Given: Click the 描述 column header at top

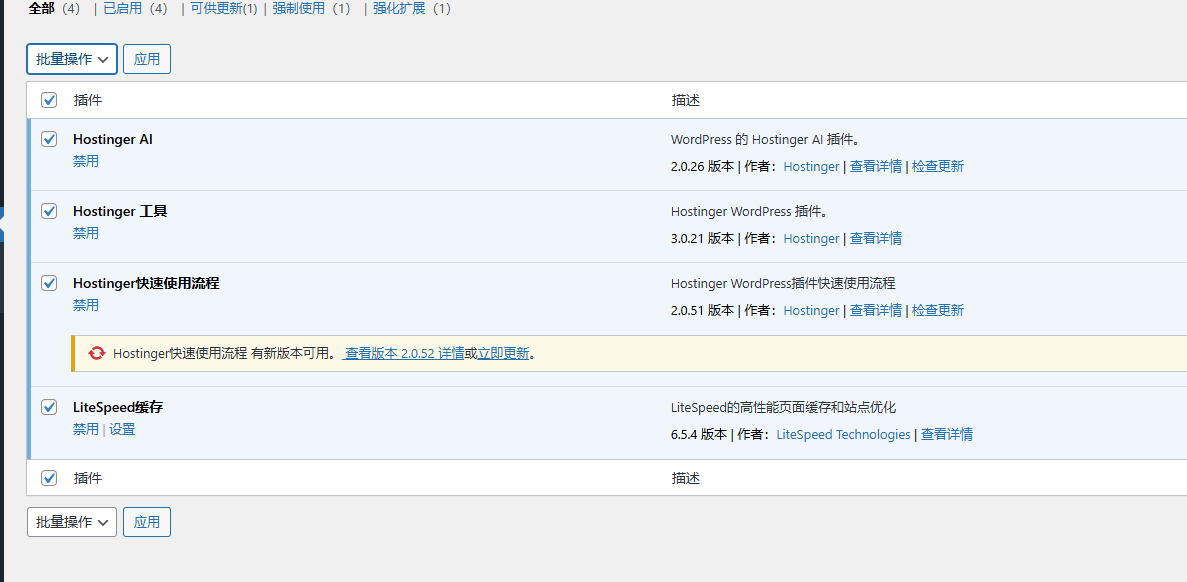Looking at the screenshot, I should (685, 100).
